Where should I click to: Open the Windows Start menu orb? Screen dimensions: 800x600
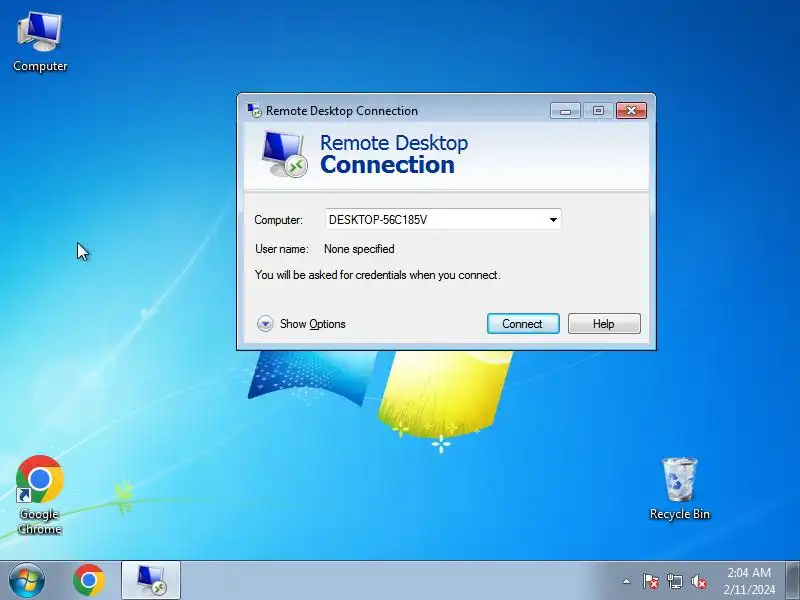point(26,581)
